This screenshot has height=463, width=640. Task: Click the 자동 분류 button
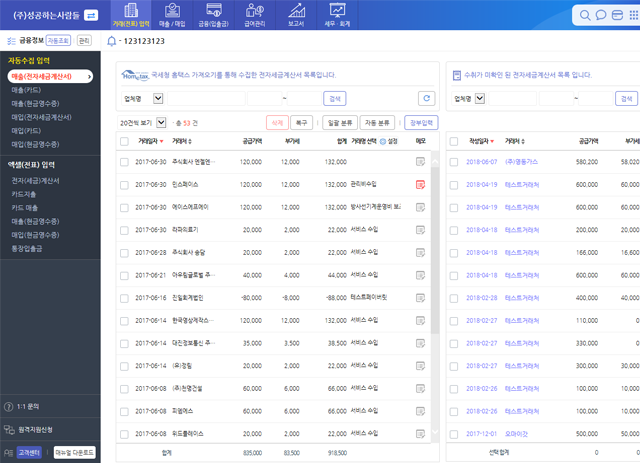(377, 122)
